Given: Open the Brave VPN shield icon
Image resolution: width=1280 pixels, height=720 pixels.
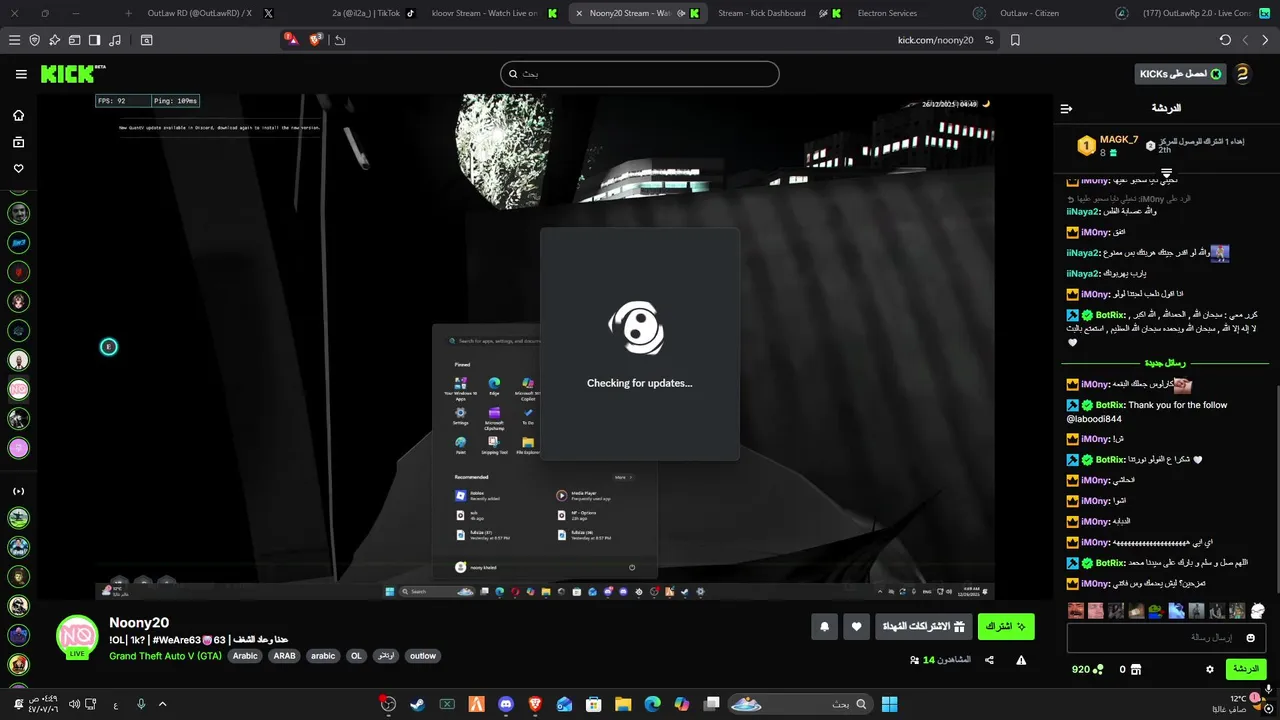Looking at the screenshot, I should pos(35,40).
